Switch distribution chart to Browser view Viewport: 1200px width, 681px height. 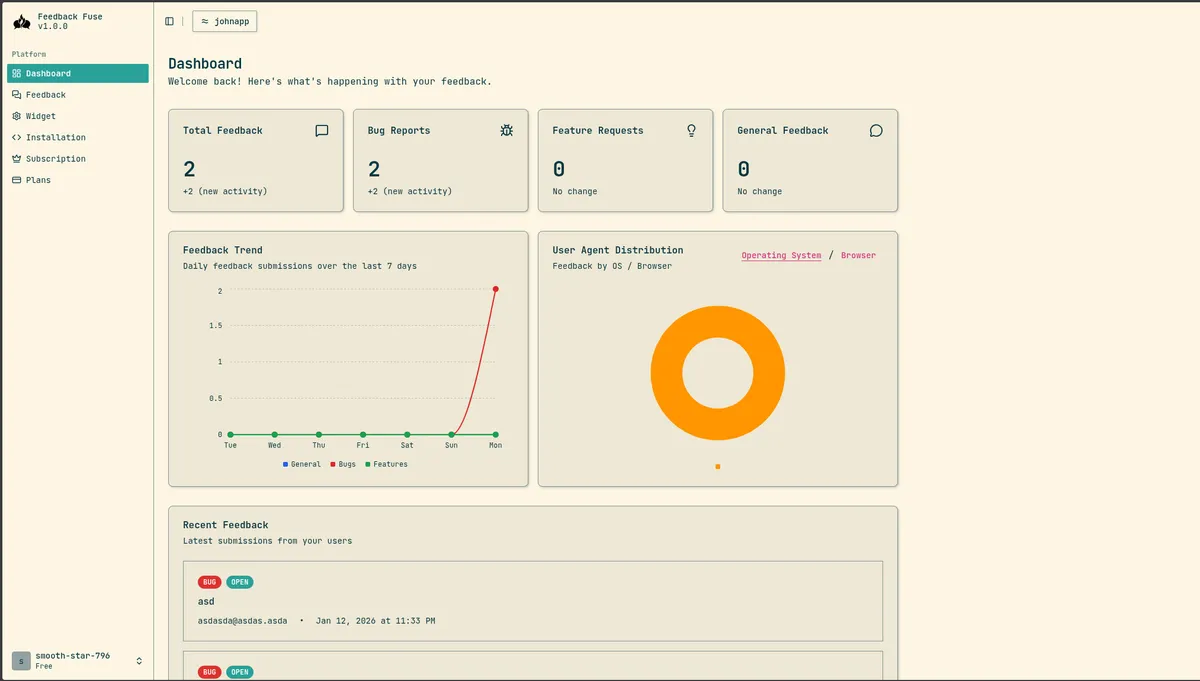[858, 256]
